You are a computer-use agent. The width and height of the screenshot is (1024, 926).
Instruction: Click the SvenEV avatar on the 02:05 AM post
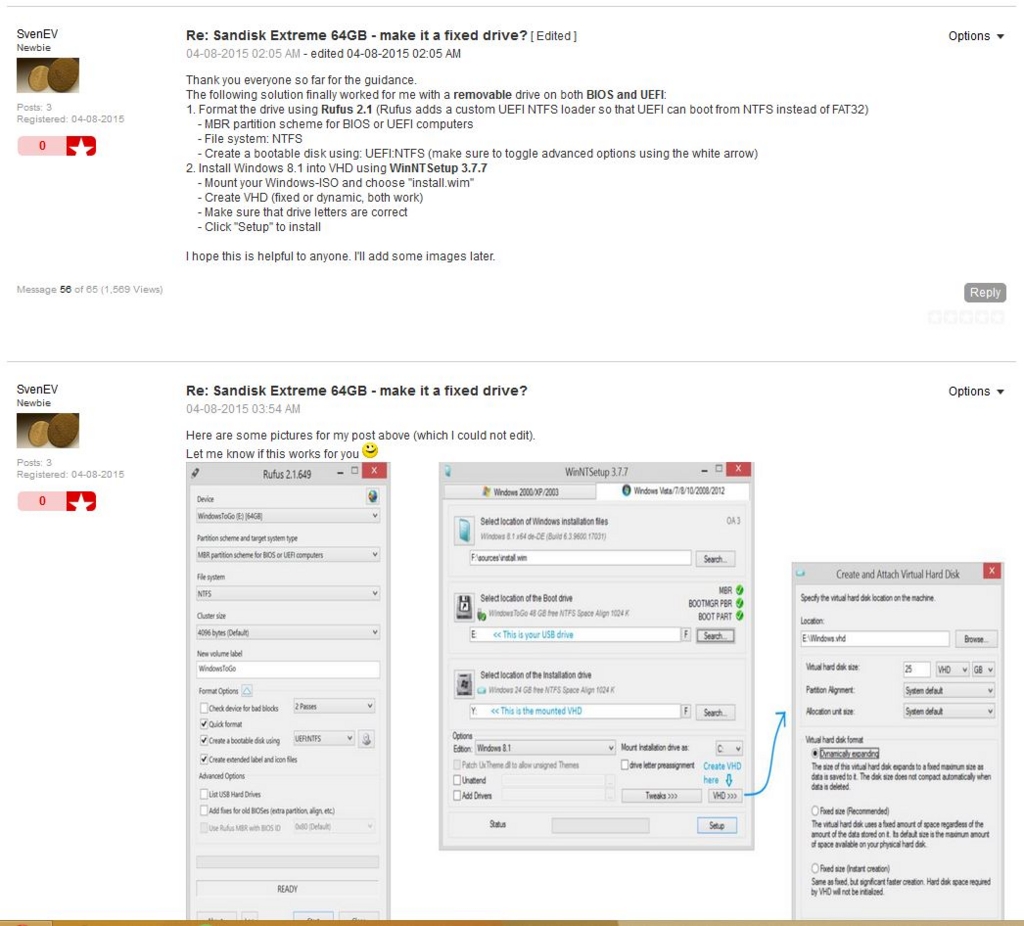(x=48, y=75)
